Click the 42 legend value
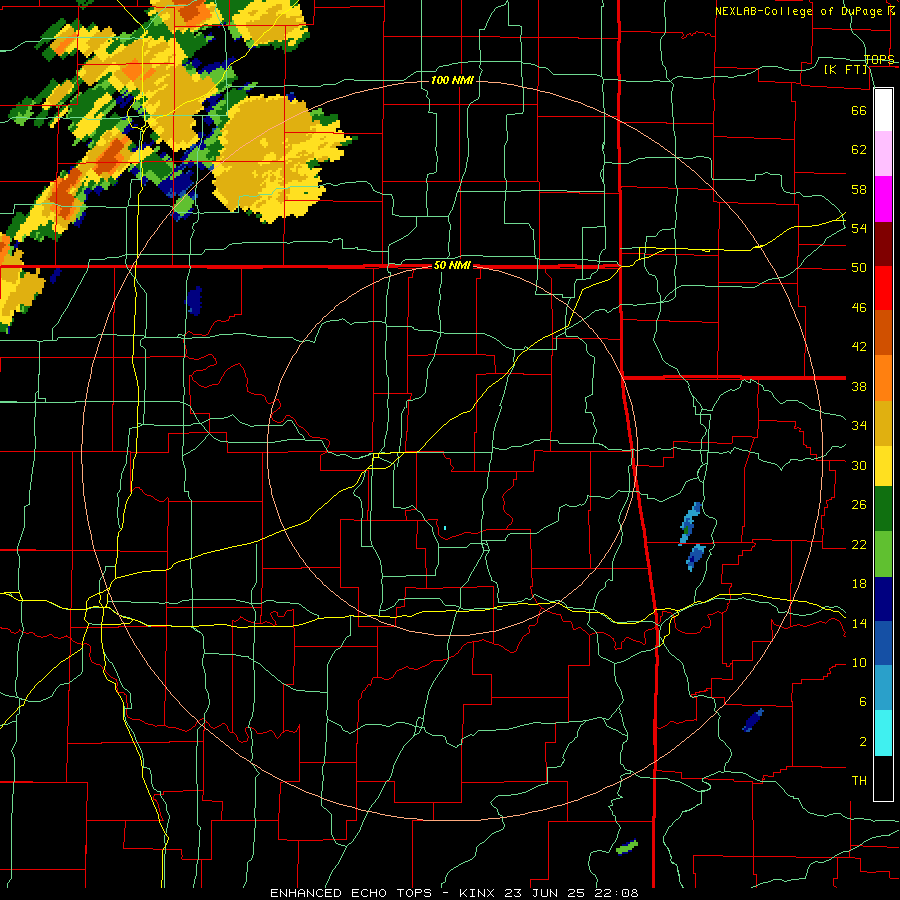Viewport: 900px width, 900px height. point(859,347)
